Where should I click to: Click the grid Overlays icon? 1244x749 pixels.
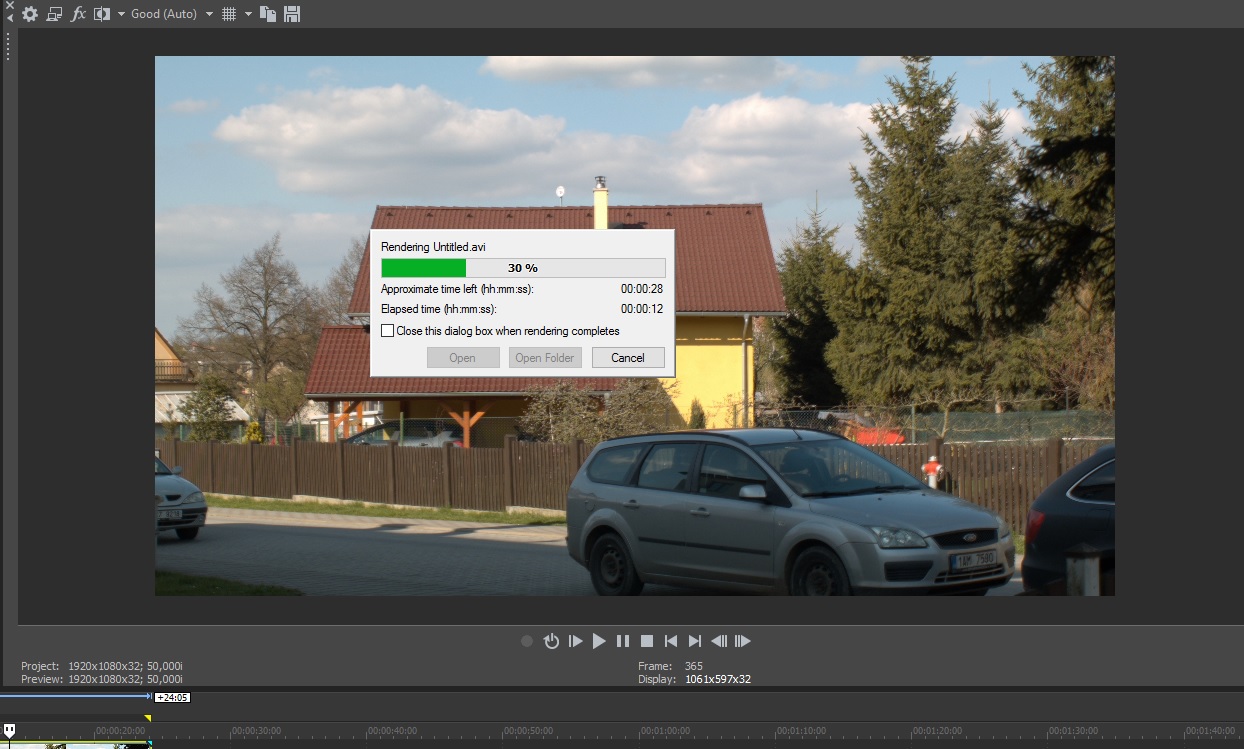click(229, 14)
